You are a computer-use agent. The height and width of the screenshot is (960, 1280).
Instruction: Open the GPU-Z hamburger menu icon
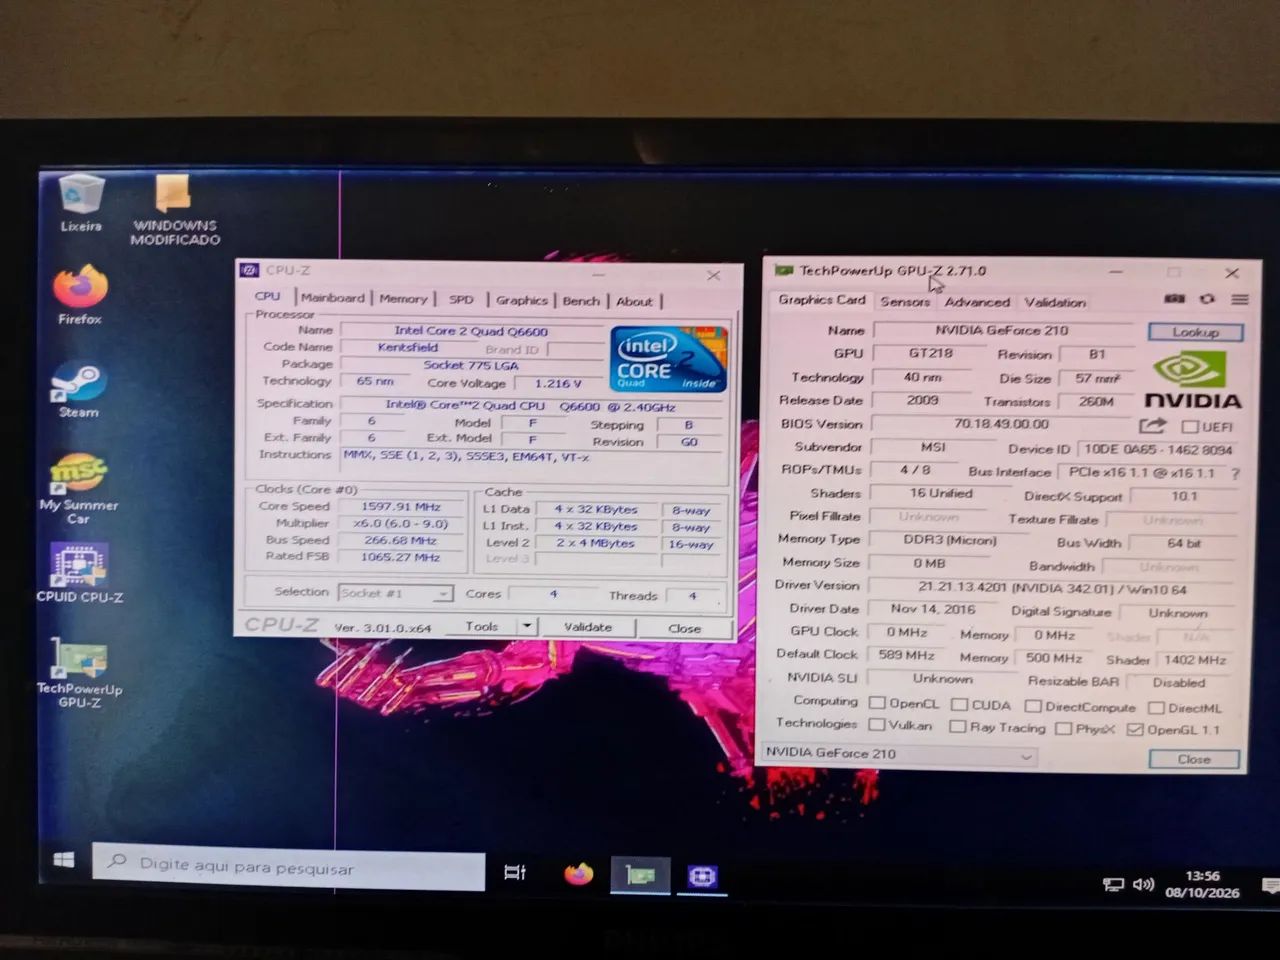pyautogui.click(x=1239, y=299)
